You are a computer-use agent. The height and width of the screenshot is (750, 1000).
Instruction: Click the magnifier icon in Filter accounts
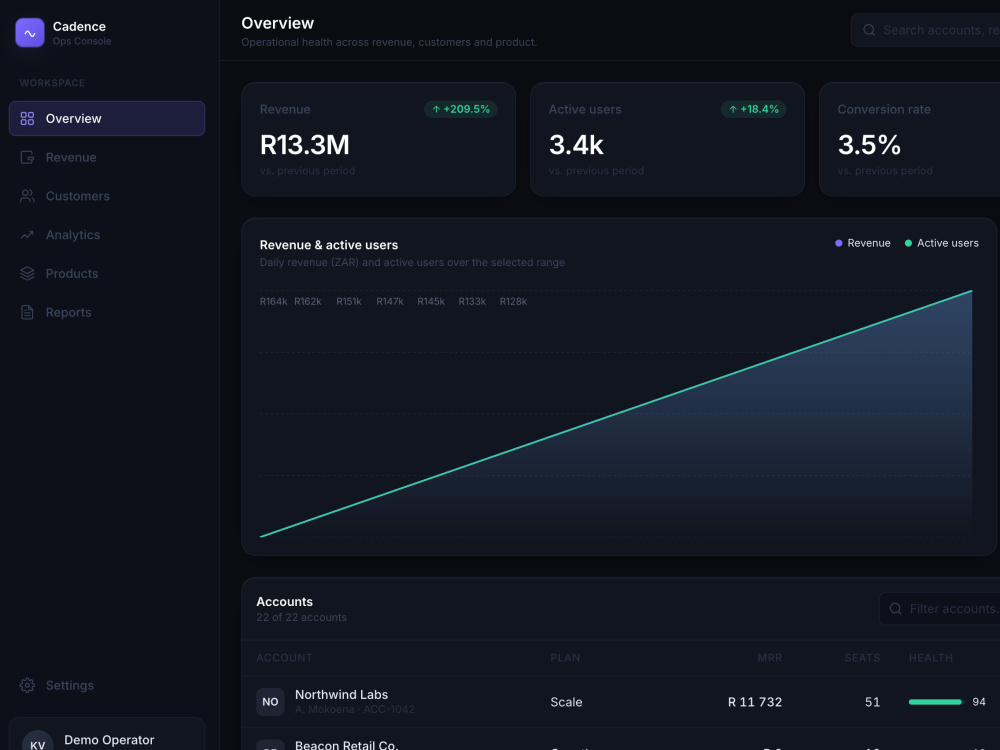click(895, 609)
